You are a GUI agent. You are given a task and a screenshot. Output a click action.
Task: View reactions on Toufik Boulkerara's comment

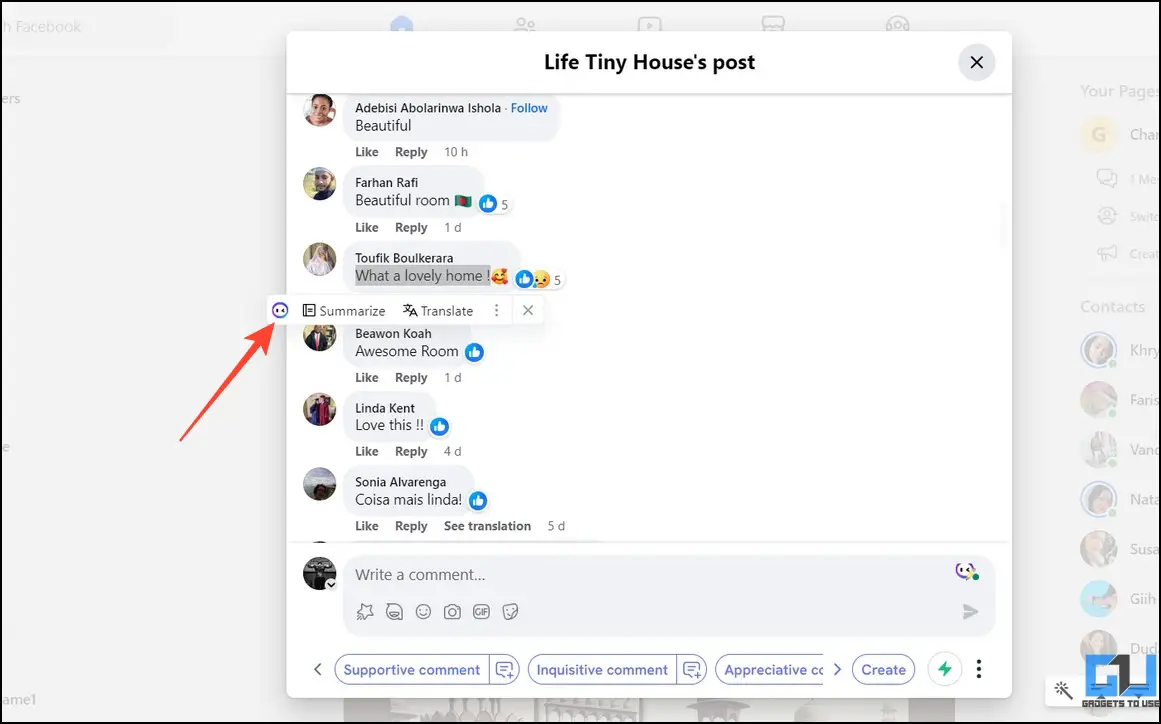(538, 279)
